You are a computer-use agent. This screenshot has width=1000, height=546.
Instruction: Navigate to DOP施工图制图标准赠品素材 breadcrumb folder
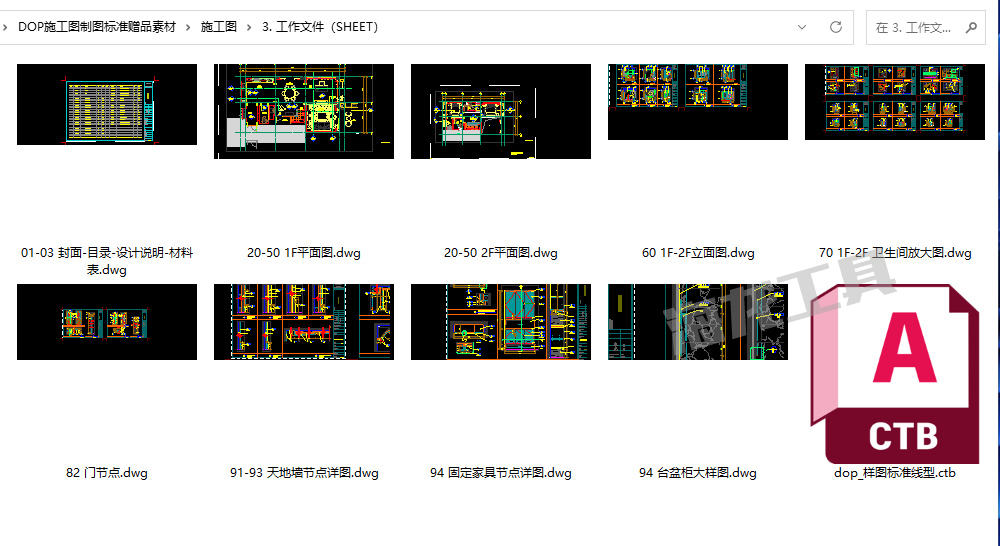(97, 27)
